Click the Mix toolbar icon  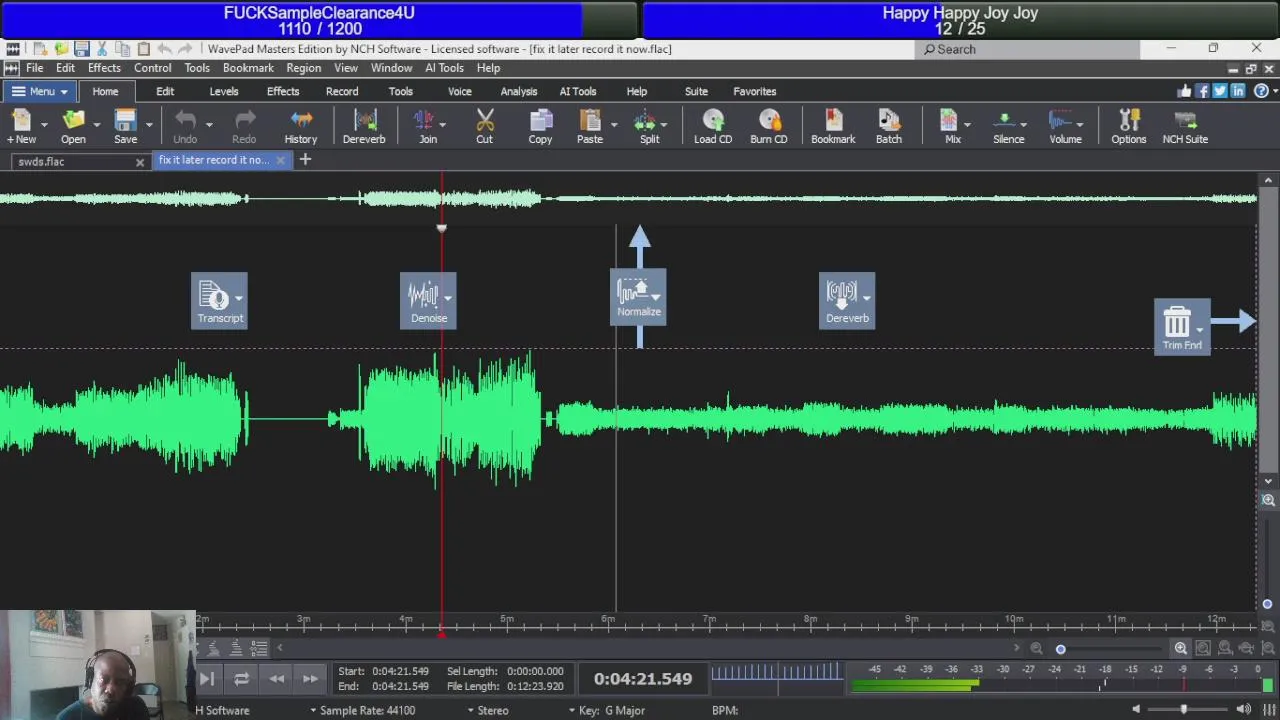(x=950, y=127)
